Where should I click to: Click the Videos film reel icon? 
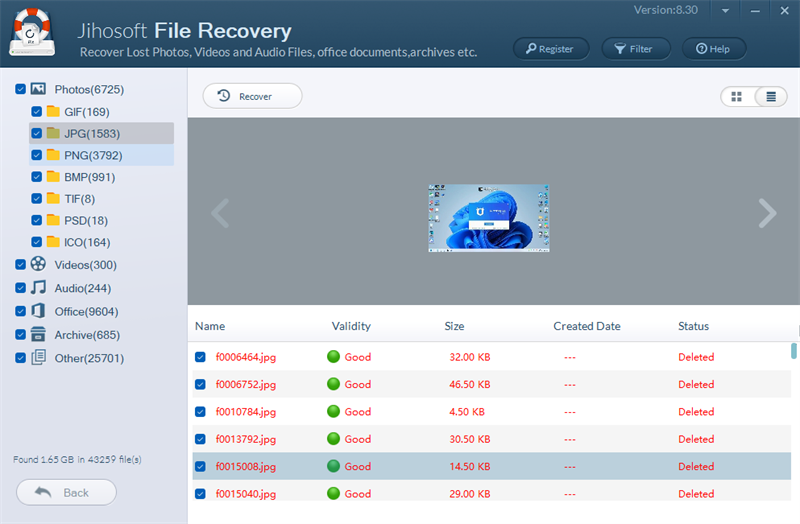pyautogui.click(x=38, y=264)
